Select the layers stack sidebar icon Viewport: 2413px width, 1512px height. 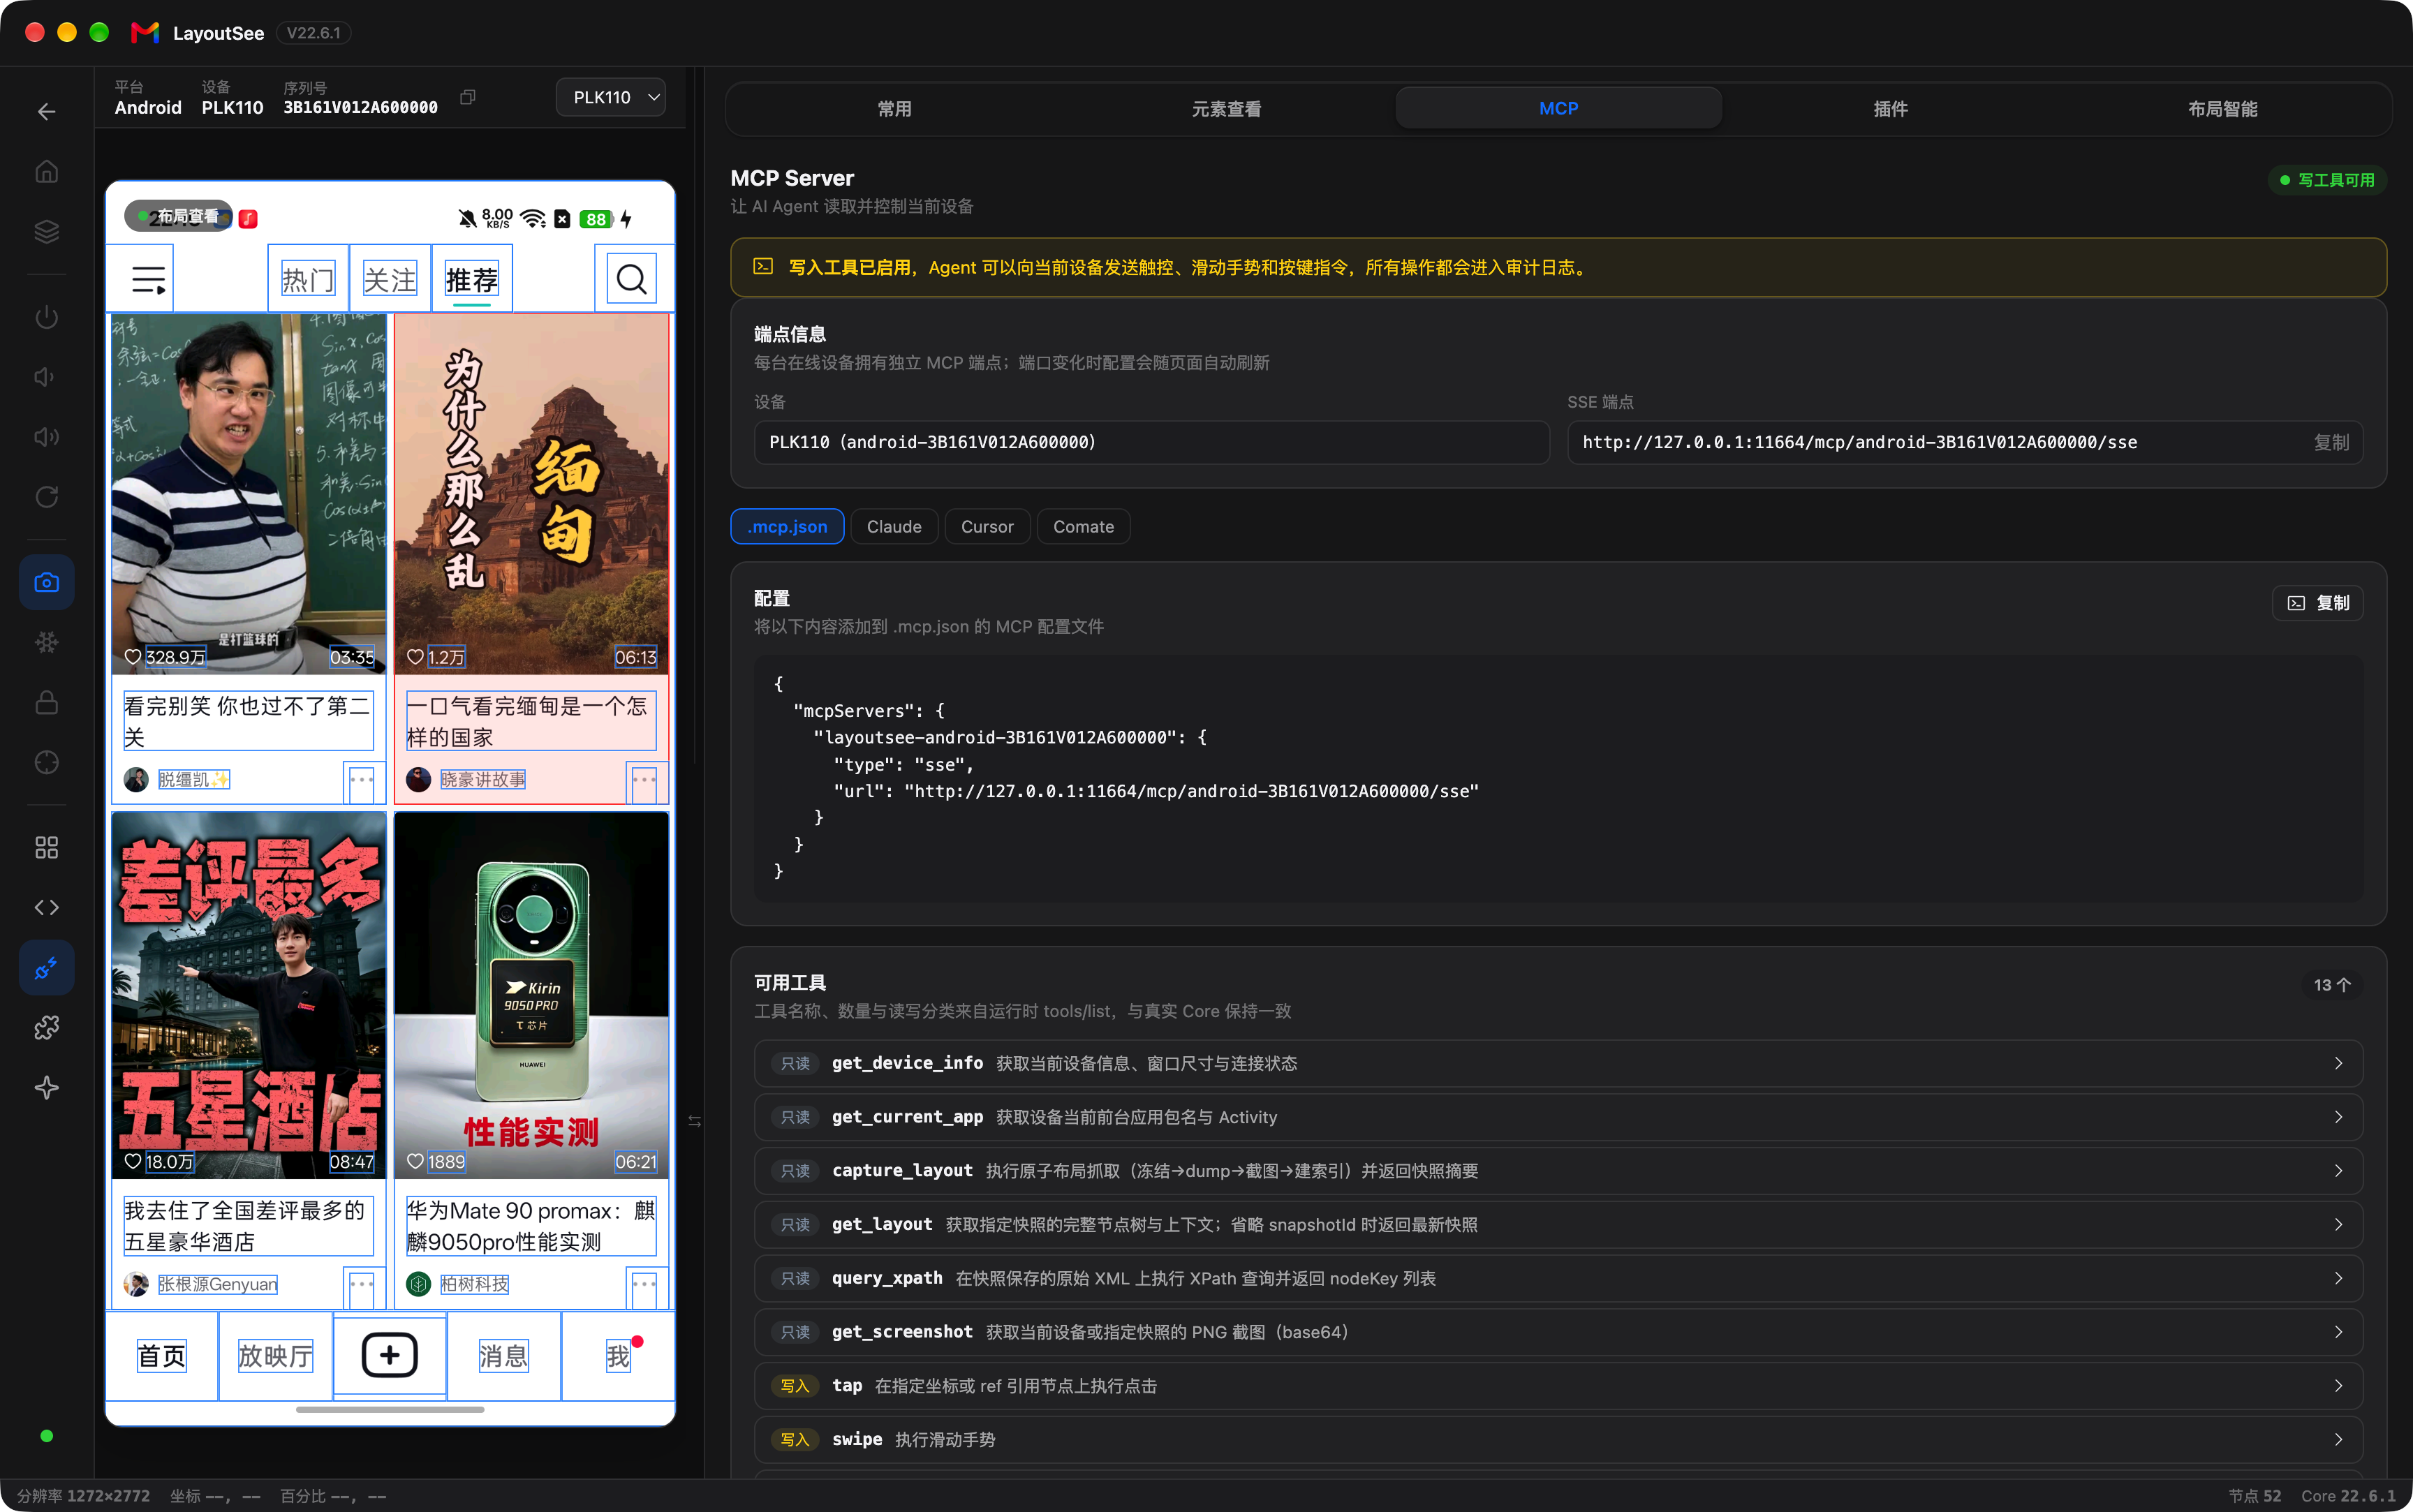pyautogui.click(x=46, y=231)
